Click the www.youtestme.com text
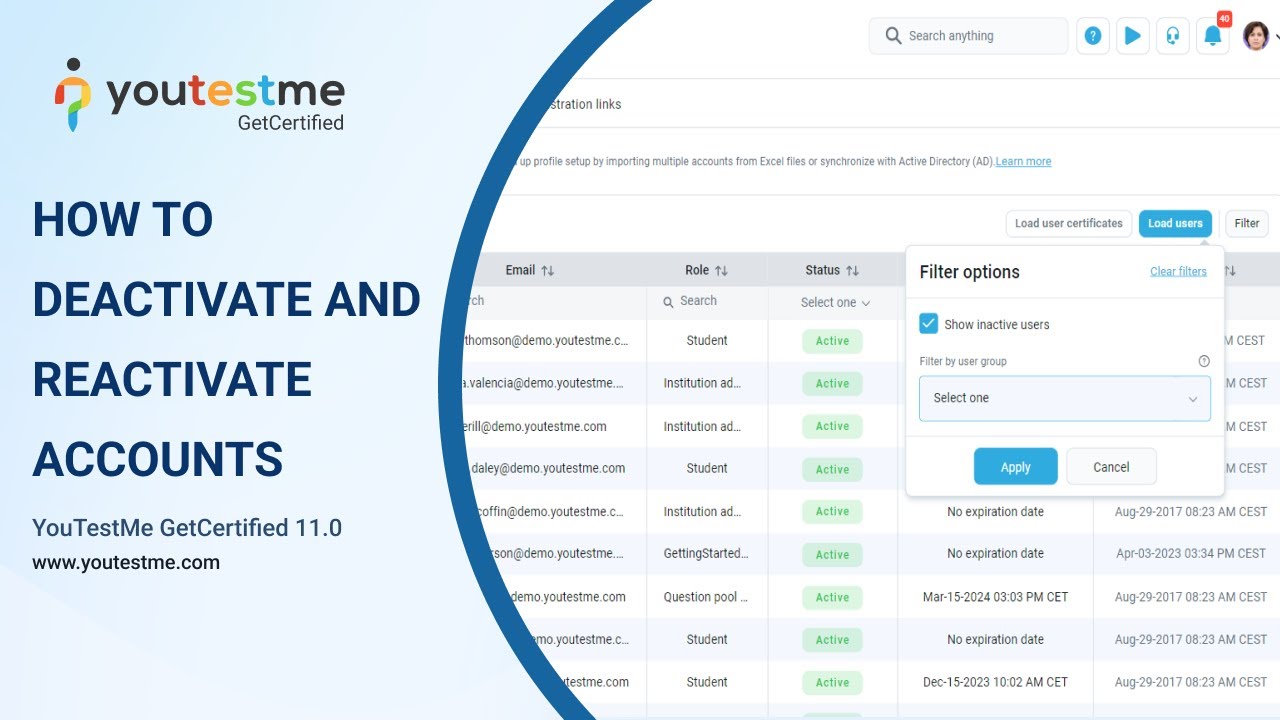Viewport: 1280px width, 720px height. [x=126, y=562]
